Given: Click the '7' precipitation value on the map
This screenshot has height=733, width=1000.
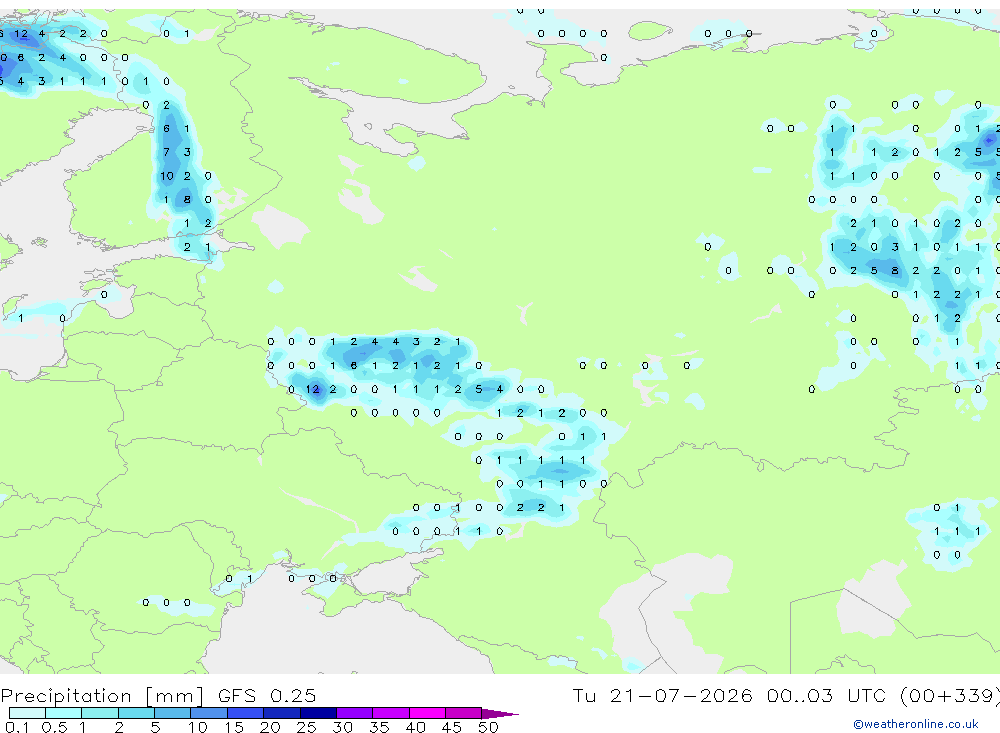Looking at the screenshot, I should (166, 152).
